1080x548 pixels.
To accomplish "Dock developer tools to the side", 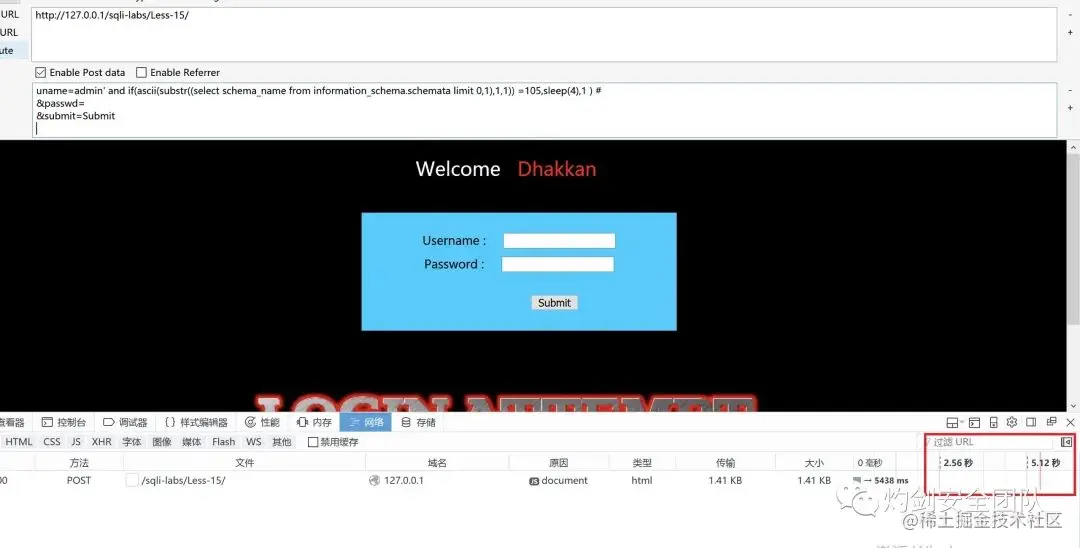I will (1031, 422).
